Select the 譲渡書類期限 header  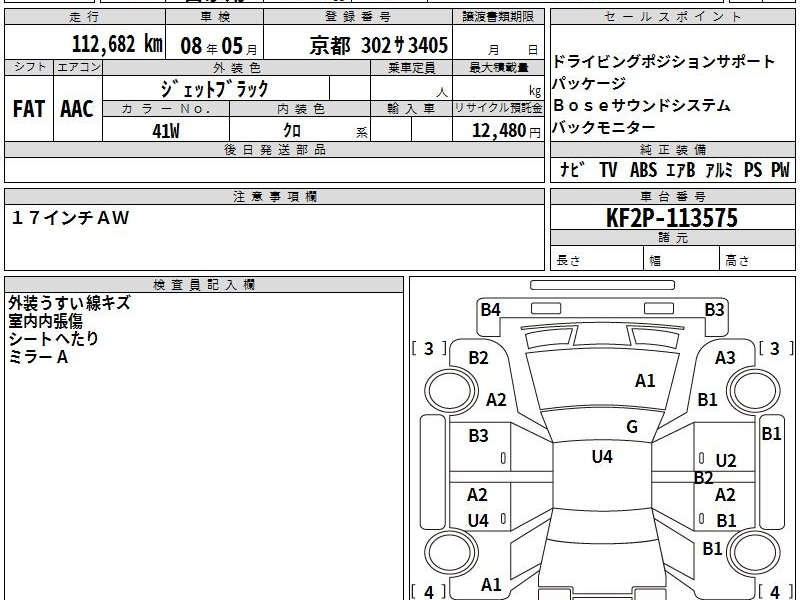498,17
